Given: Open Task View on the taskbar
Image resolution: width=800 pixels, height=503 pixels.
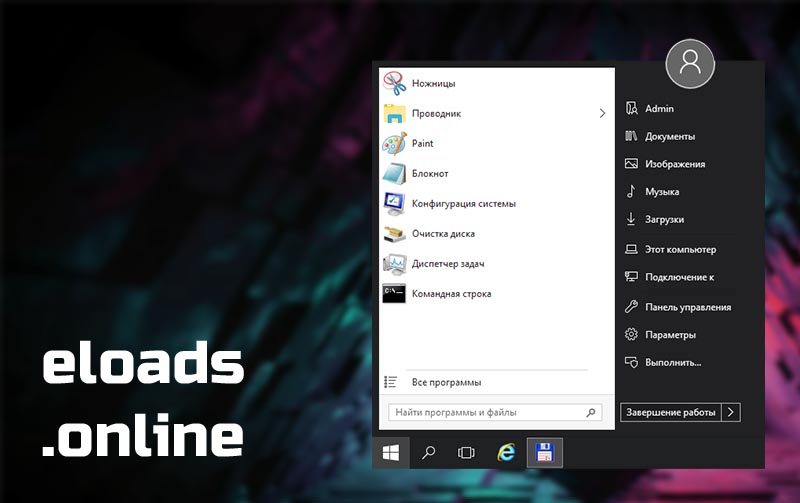Looking at the screenshot, I should point(466,453).
